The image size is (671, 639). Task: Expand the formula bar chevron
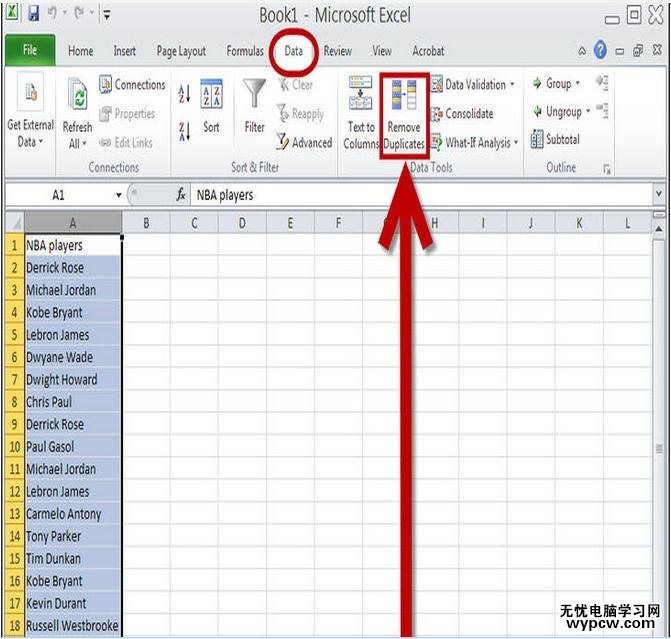pyautogui.click(x=659, y=193)
